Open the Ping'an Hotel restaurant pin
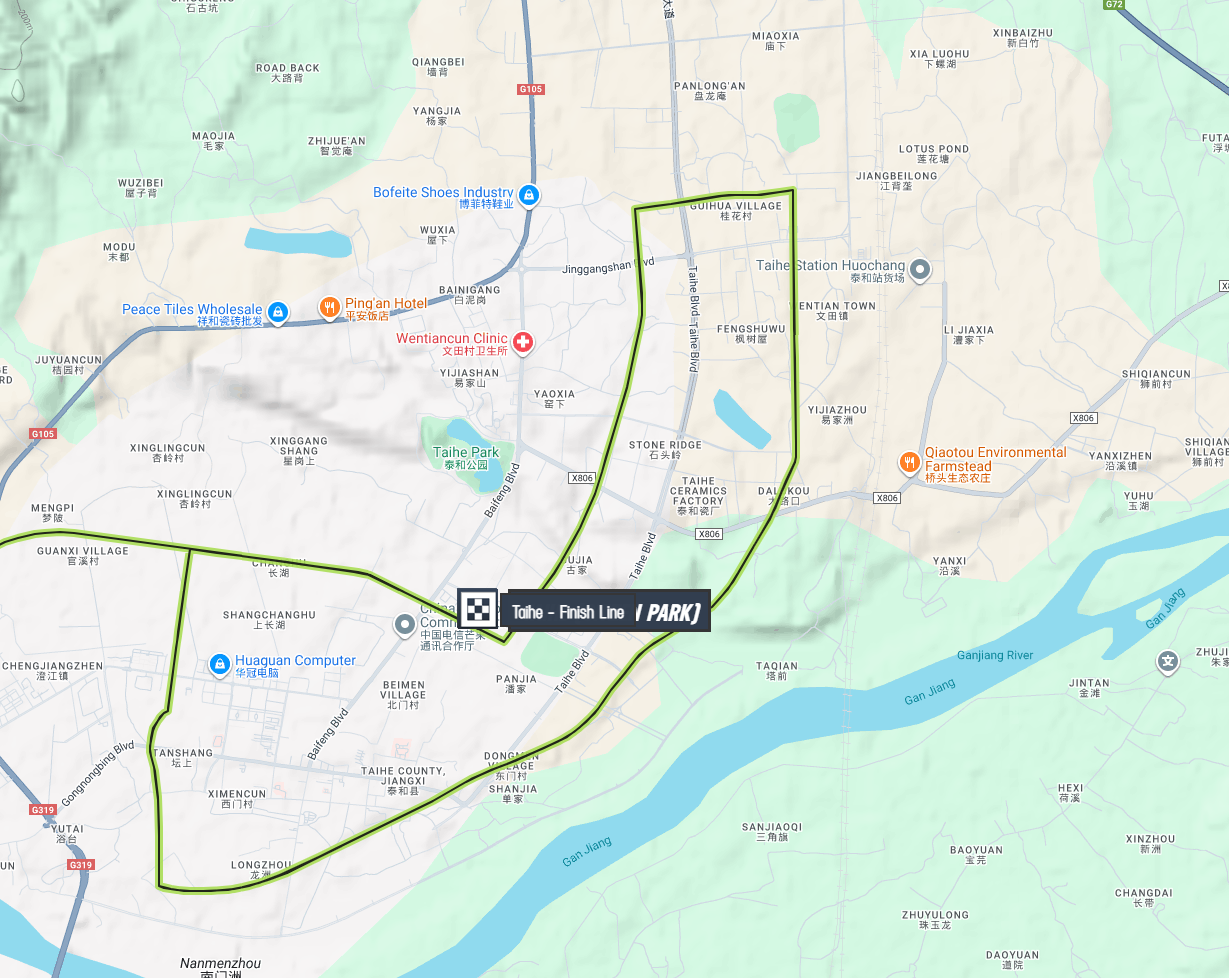 330,308
